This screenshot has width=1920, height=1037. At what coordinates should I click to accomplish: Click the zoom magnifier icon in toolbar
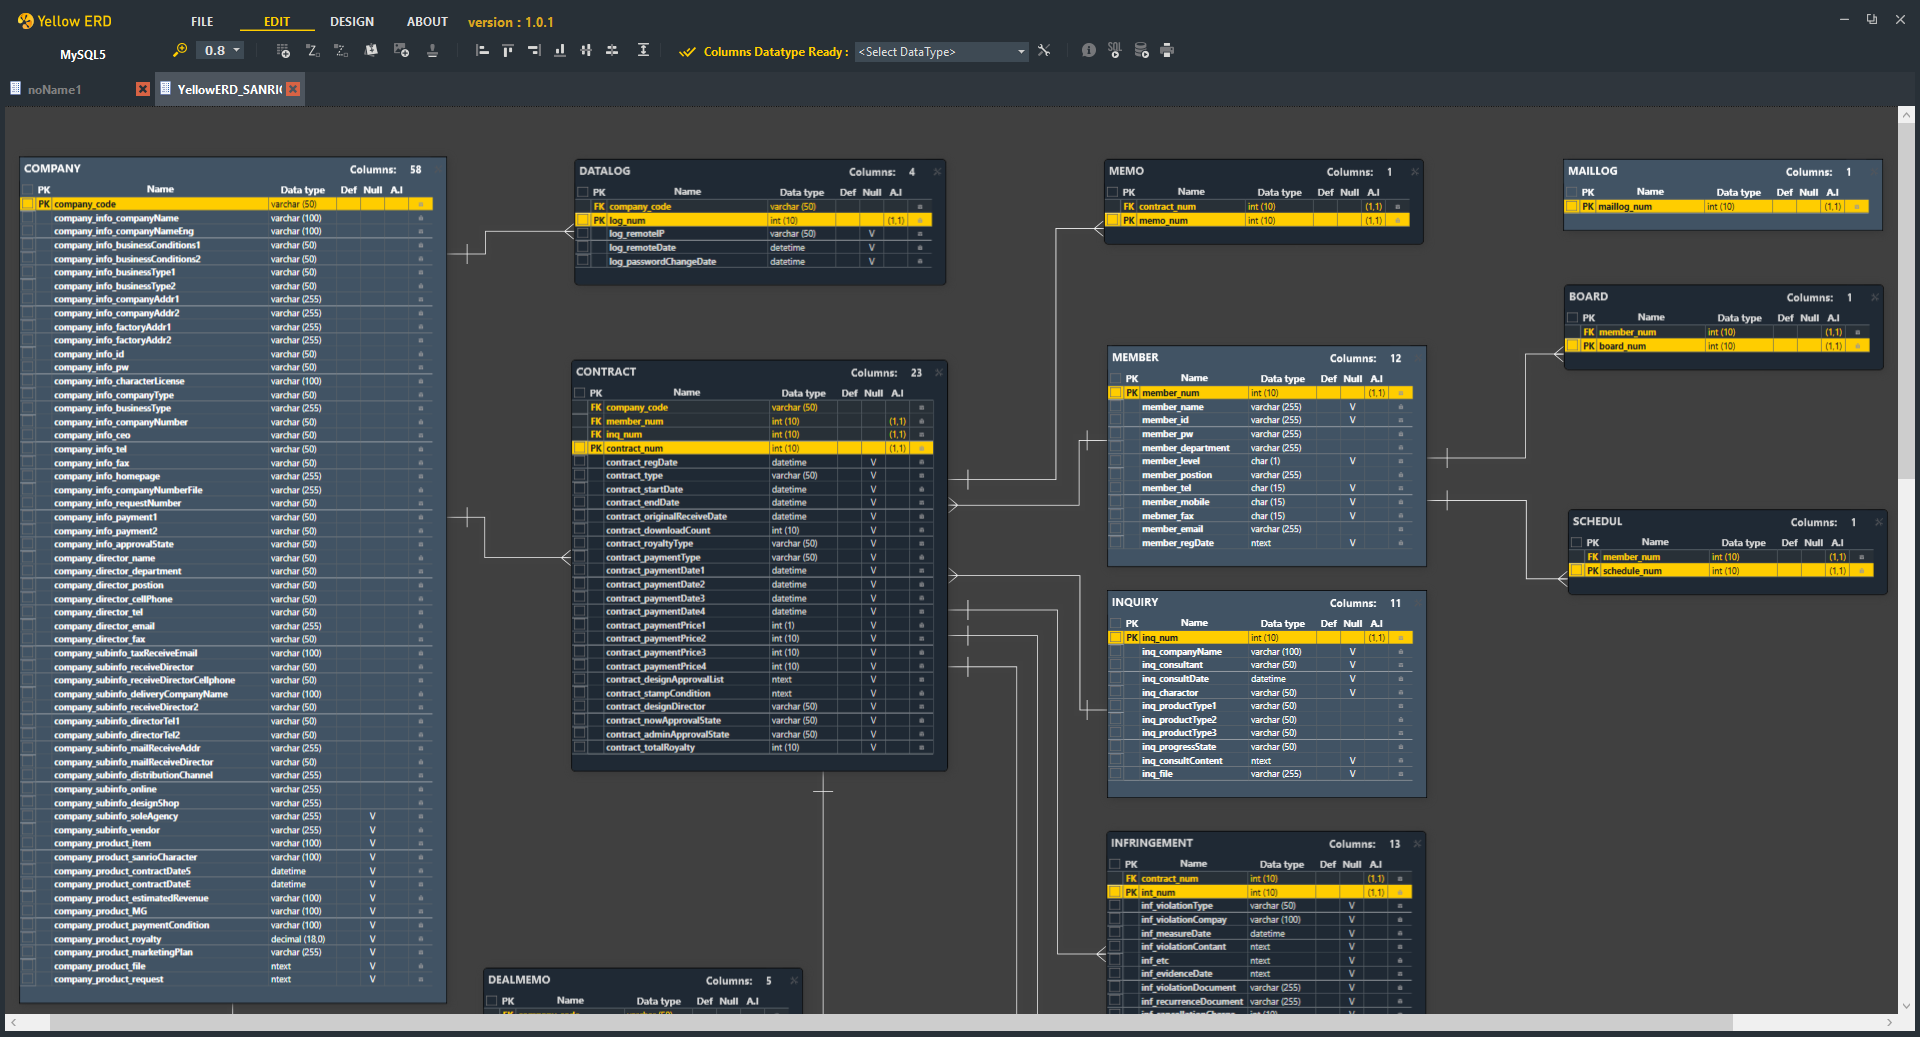click(x=180, y=50)
